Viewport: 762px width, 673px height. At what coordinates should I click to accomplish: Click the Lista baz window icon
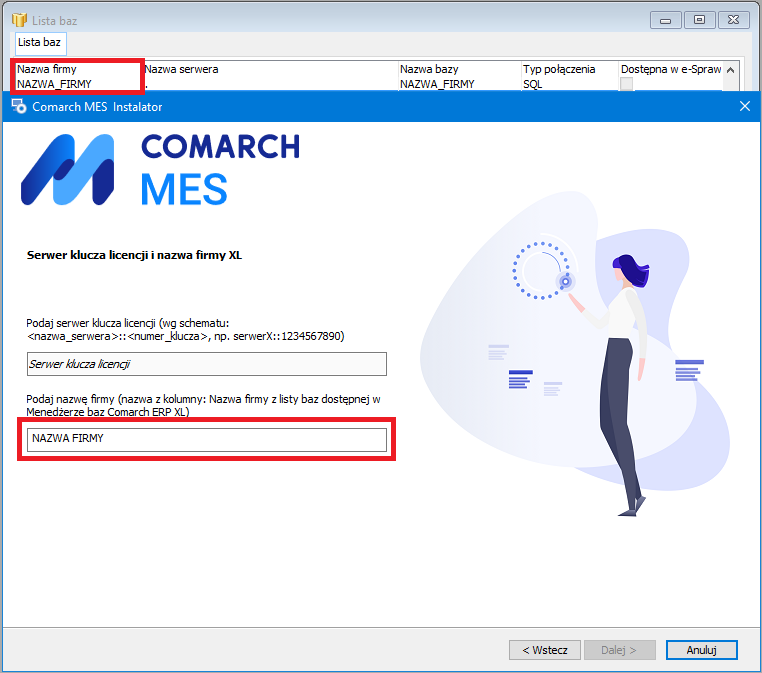point(19,20)
